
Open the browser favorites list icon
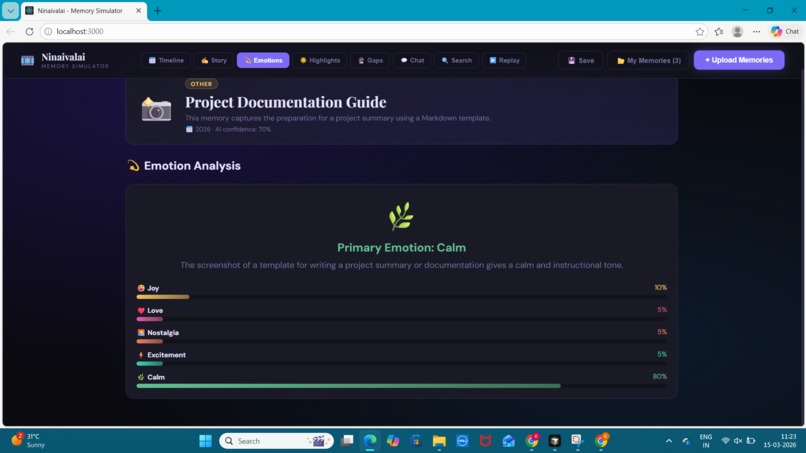pos(719,31)
